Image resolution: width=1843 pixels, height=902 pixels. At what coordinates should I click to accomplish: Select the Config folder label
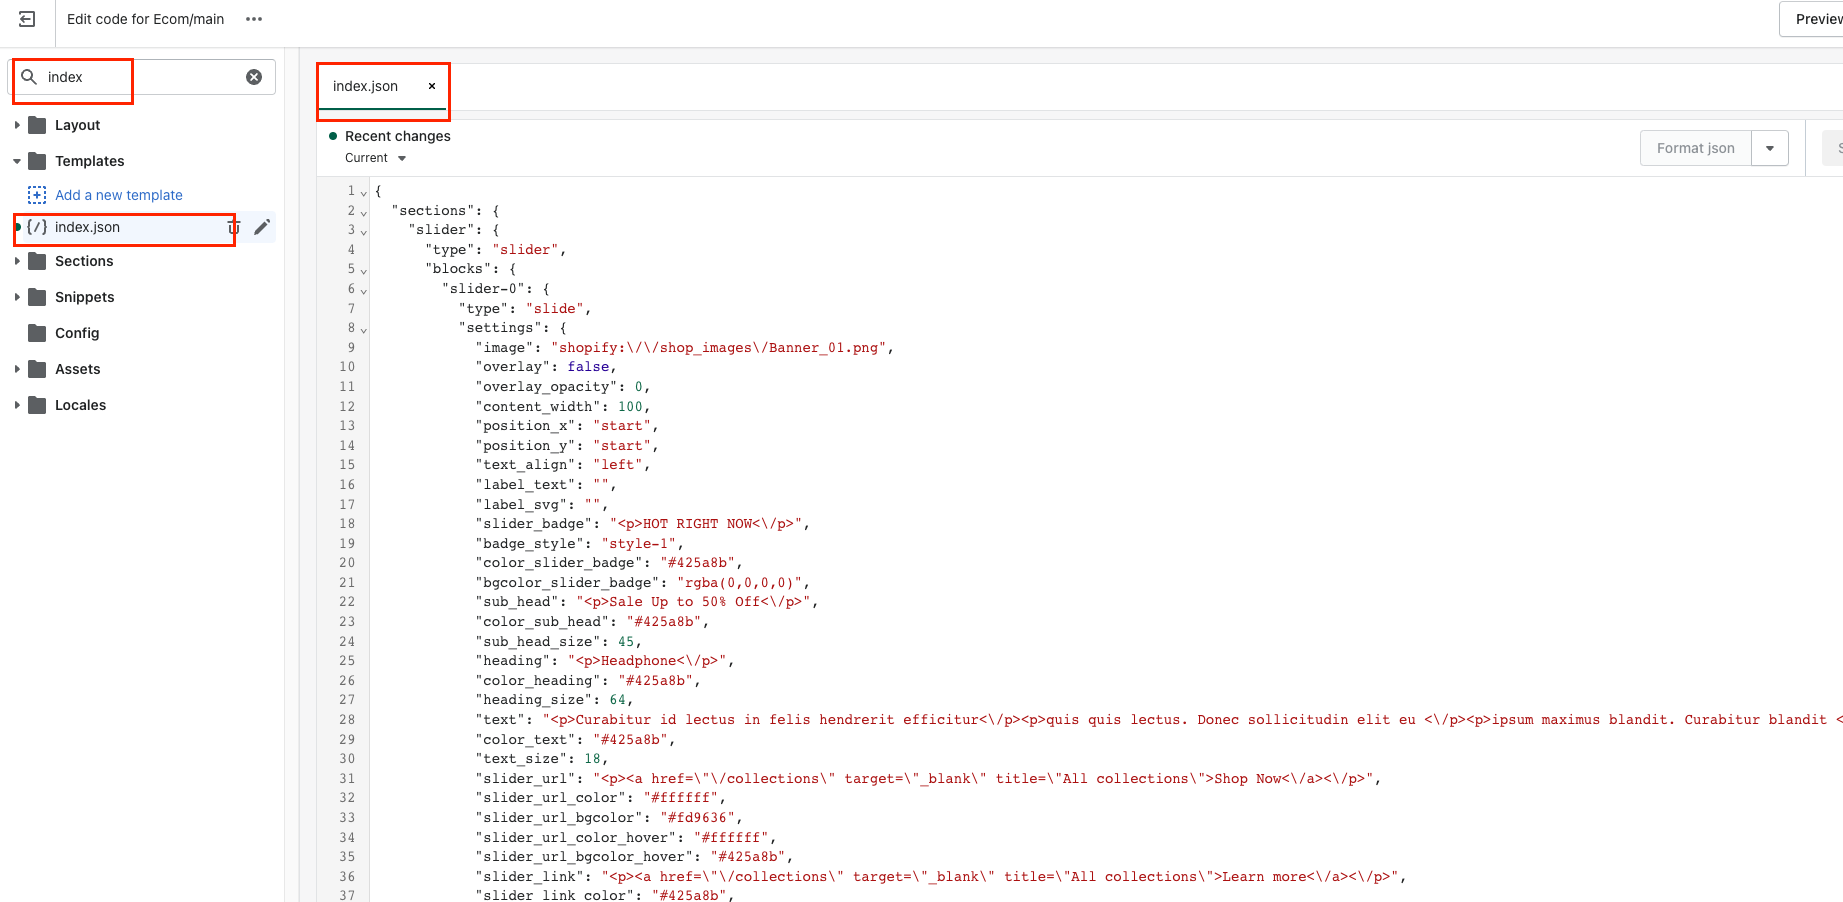pyautogui.click(x=77, y=333)
